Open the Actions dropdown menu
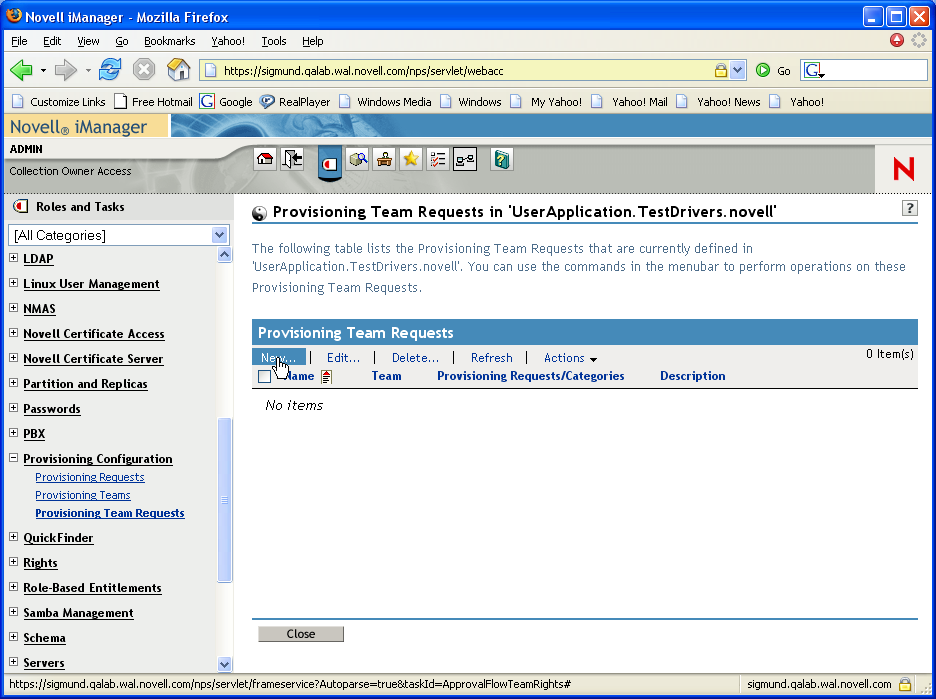The image size is (936, 699). [x=570, y=358]
